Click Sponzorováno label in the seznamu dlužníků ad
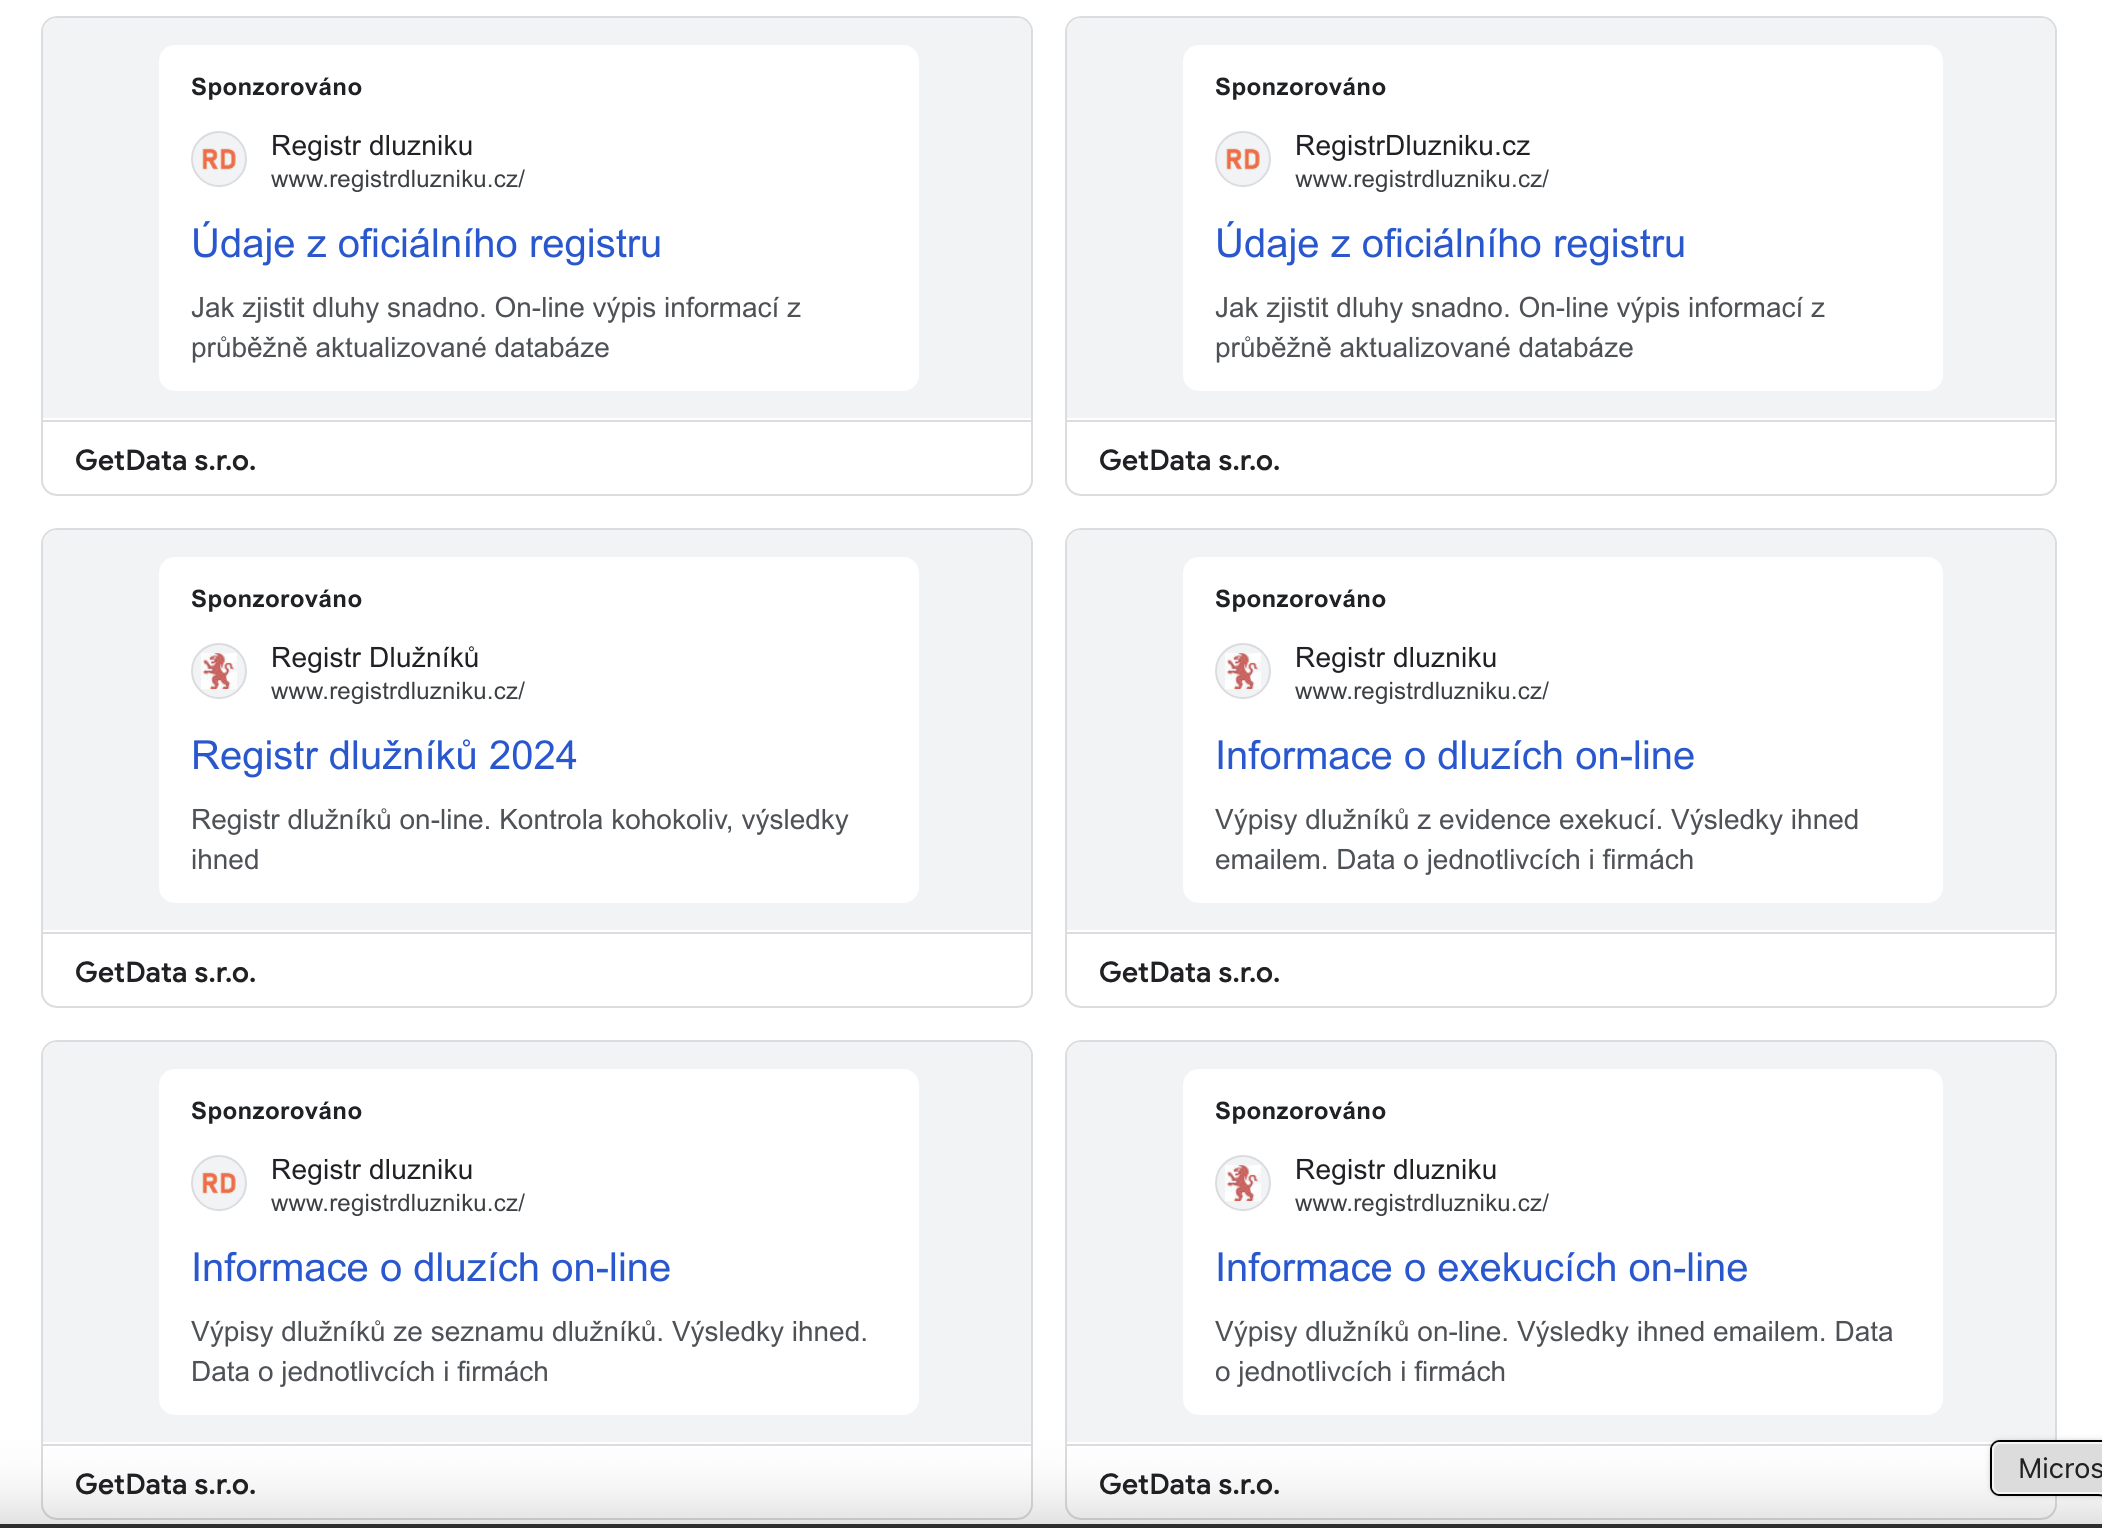2102x1528 pixels. click(276, 1111)
